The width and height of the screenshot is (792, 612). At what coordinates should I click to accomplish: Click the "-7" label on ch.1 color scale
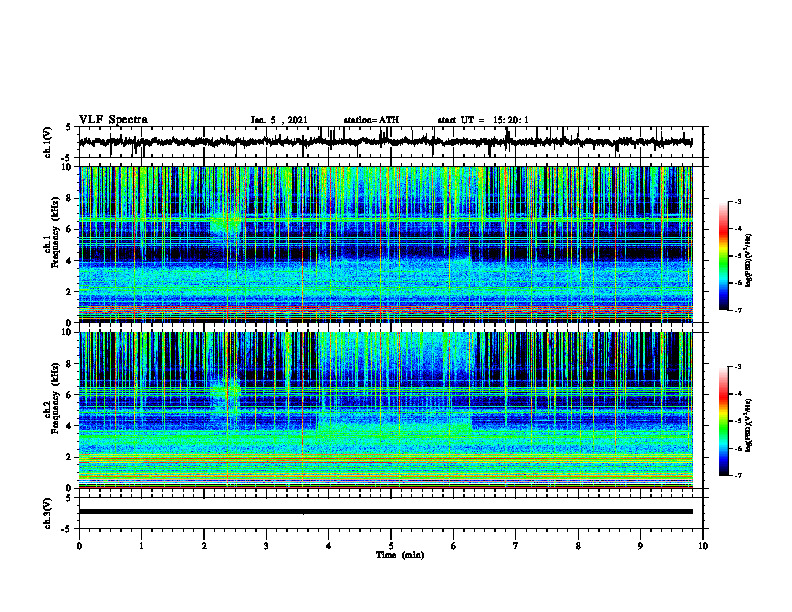(x=738, y=310)
